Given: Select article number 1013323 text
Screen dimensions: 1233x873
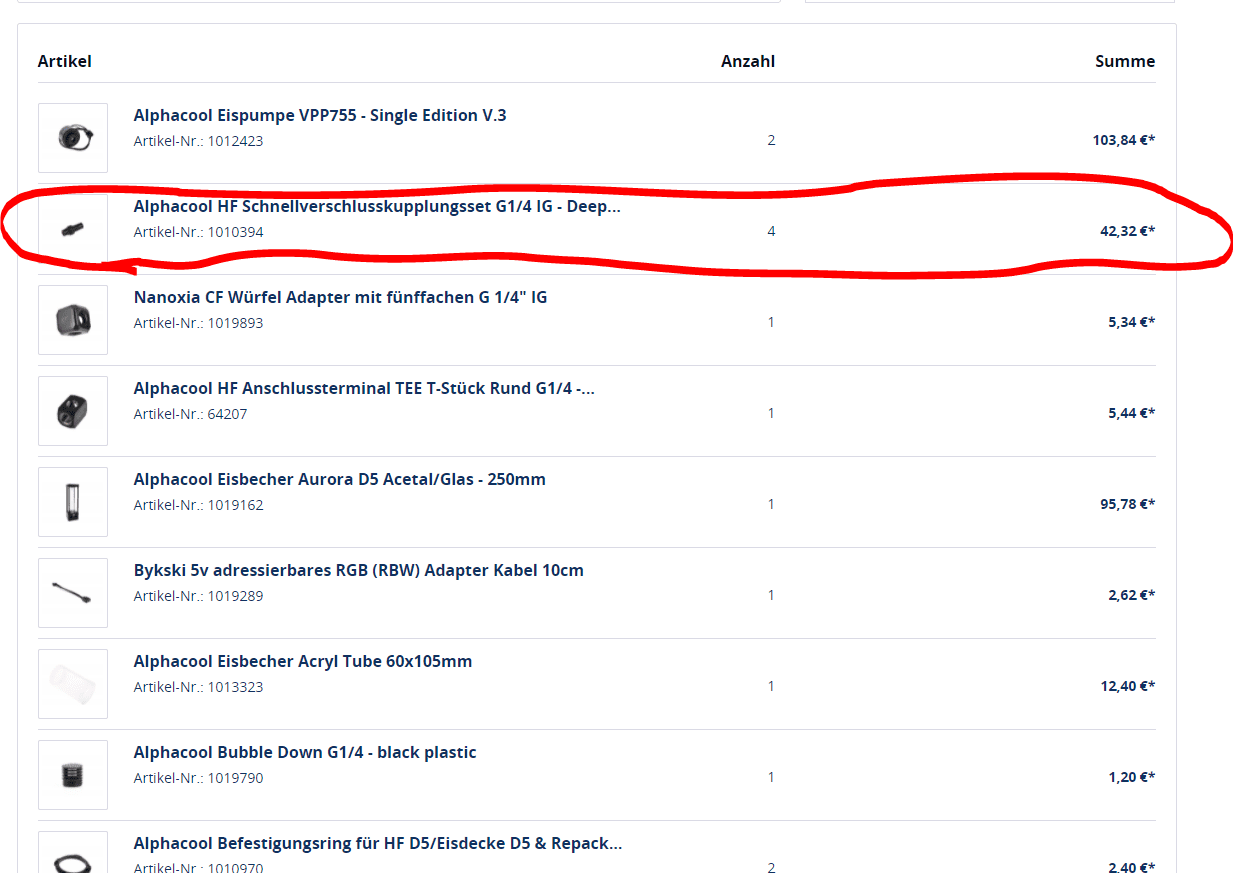Looking at the screenshot, I should coord(199,687).
